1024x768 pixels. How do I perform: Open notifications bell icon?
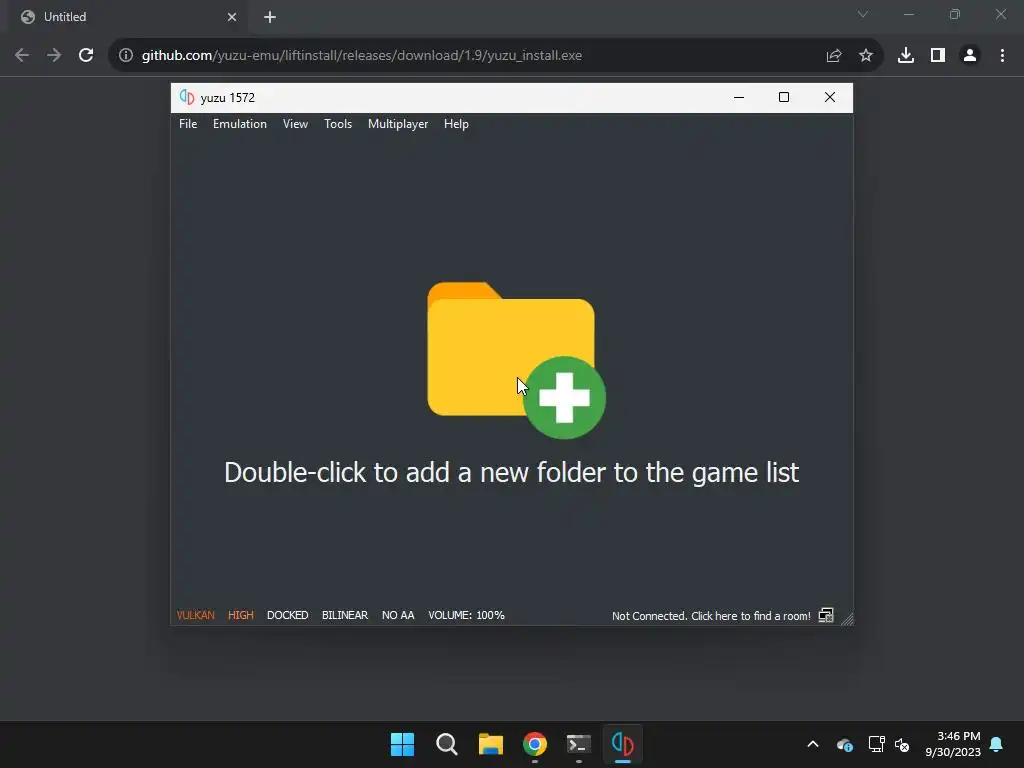(x=997, y=744)
